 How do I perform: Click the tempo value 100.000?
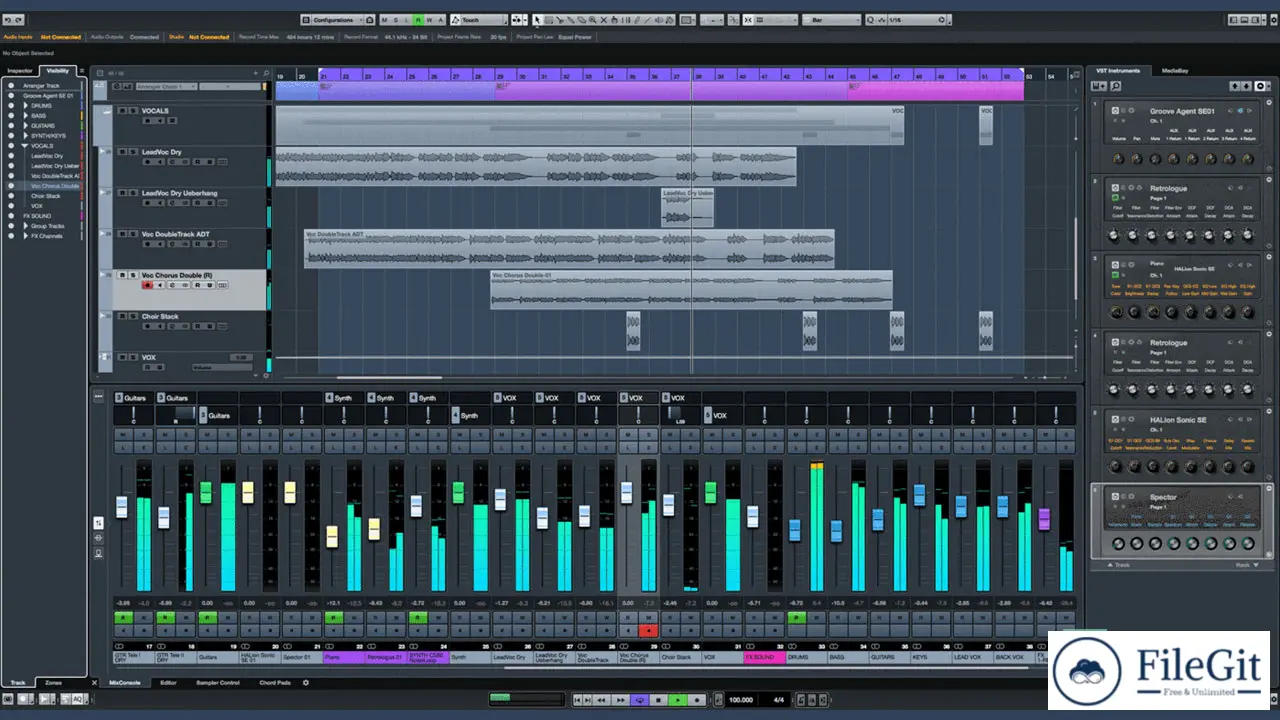[x=741, y=700]
